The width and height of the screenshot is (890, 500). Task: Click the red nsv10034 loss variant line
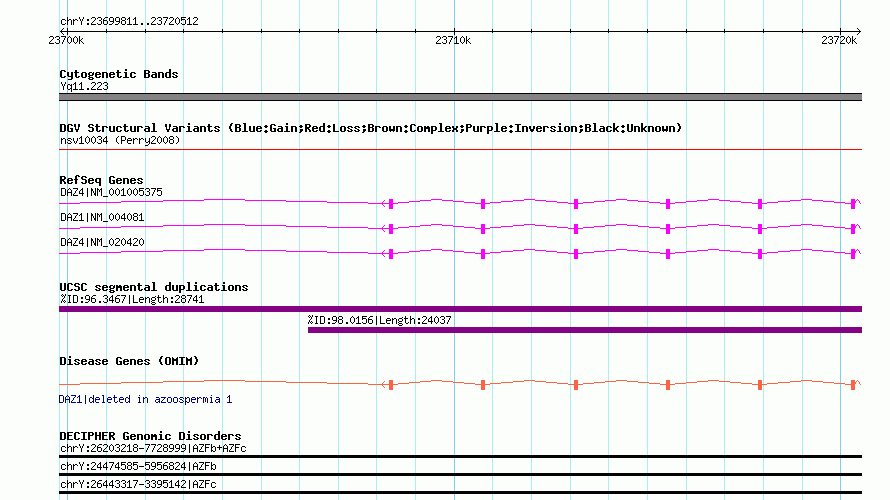coord(460,149)
